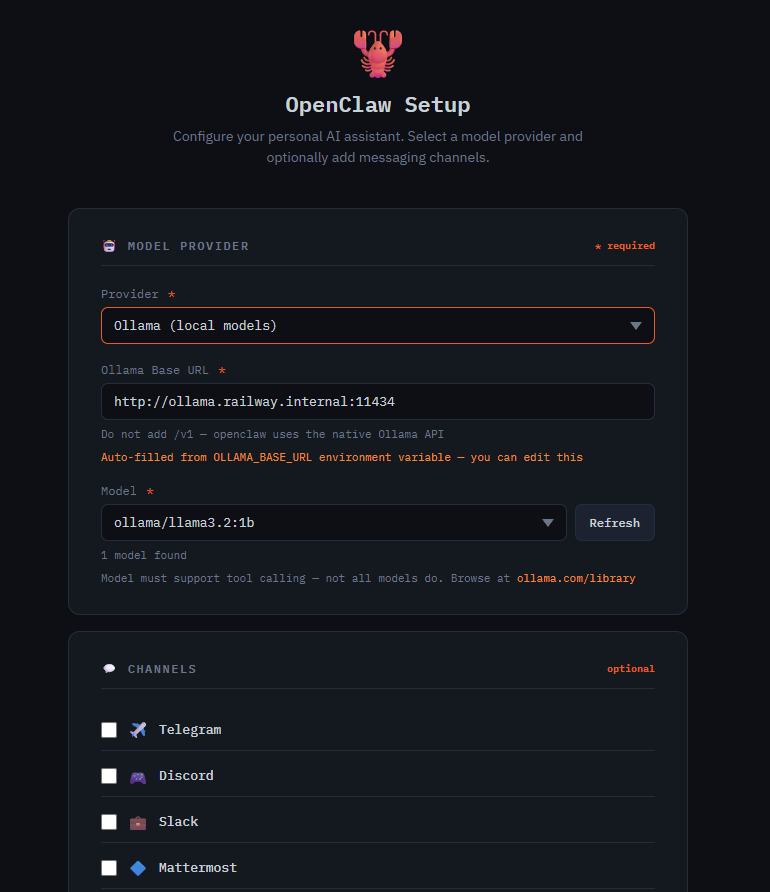Open the Provider dropdown showing Ollama
This screenshot has height=892, width=770.
[377, 325]
